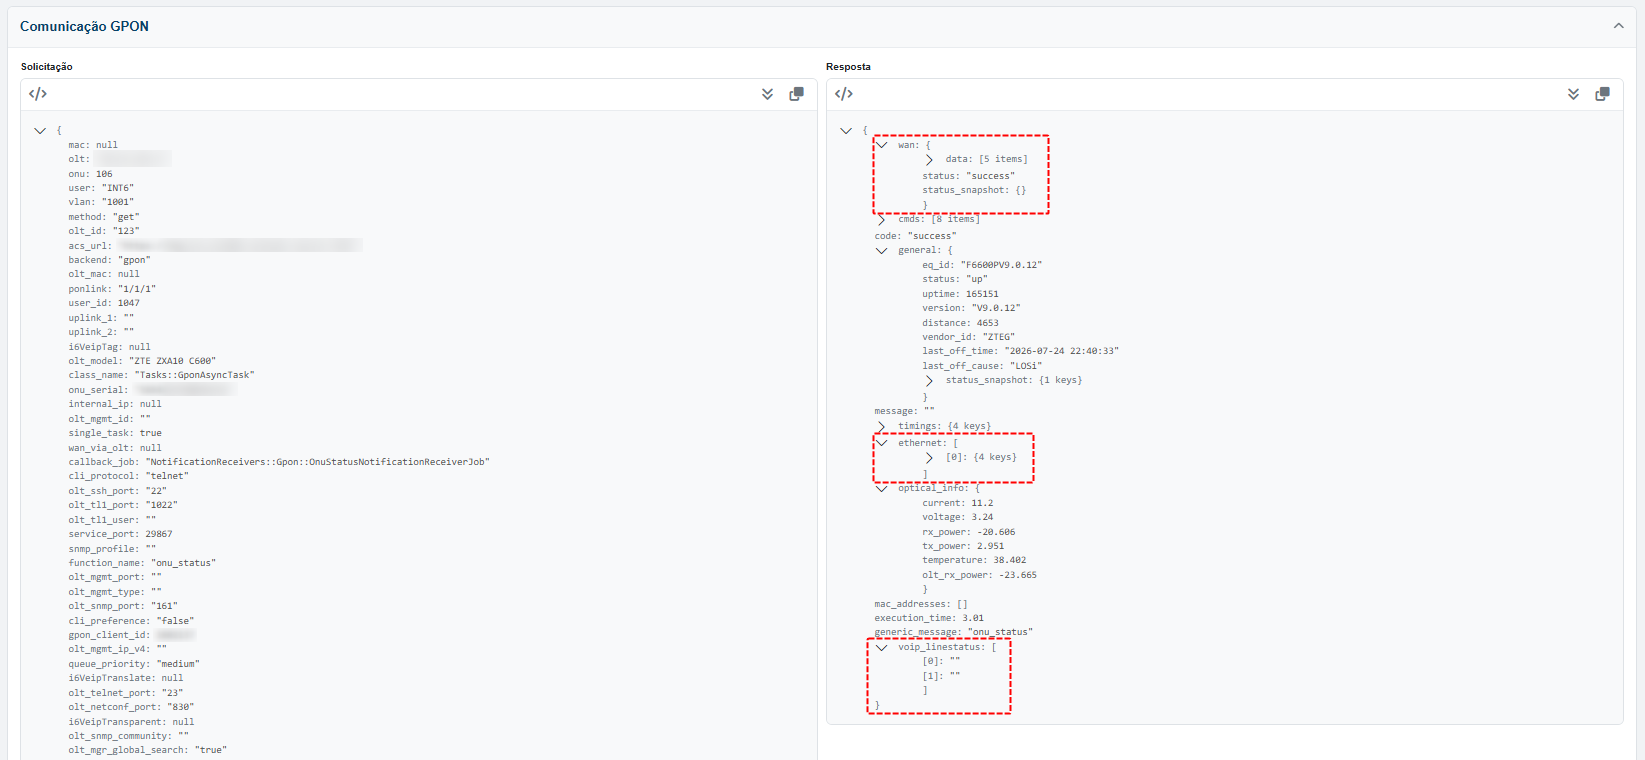Copy Resposta JSON to clipboard
The height and width of the screenshot is (760, 1645).
tap(1602, 94)
